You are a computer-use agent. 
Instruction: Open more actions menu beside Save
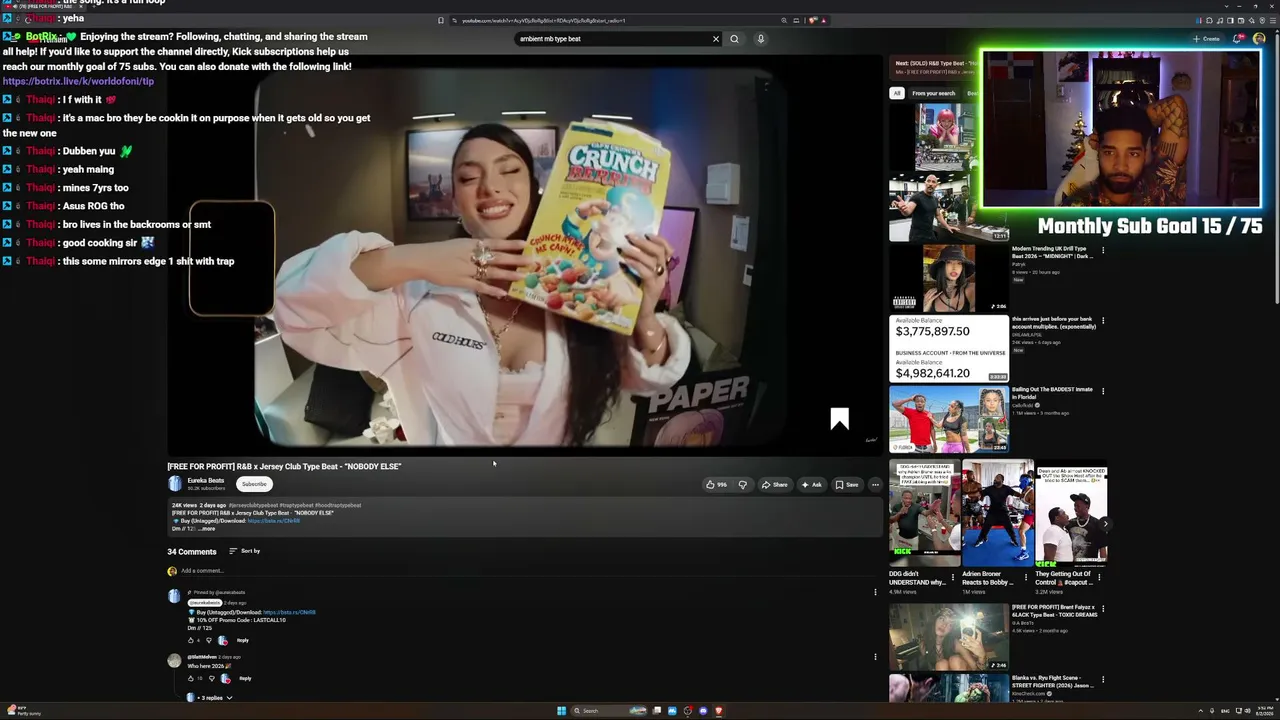(875, 485)
